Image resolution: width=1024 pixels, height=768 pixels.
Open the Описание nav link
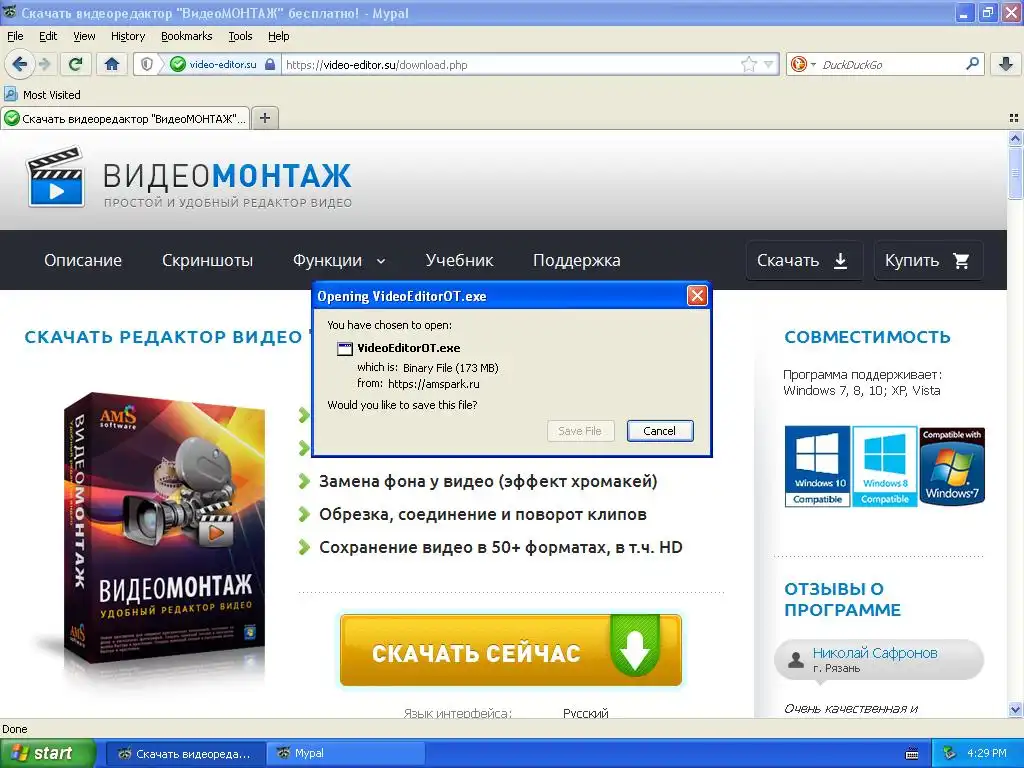click(83, 260)
